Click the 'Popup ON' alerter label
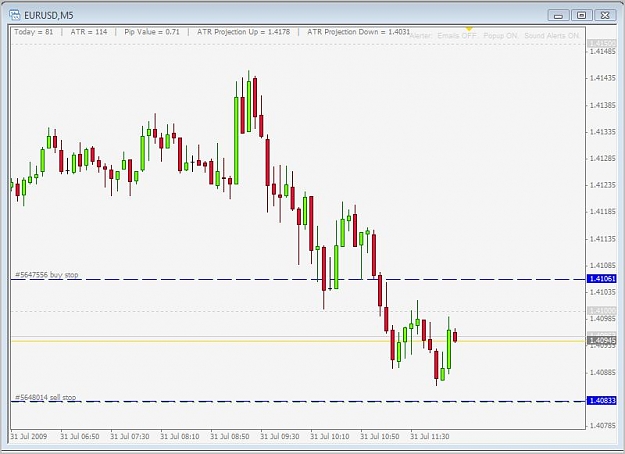625x454 pixels. tap(500, 36)
